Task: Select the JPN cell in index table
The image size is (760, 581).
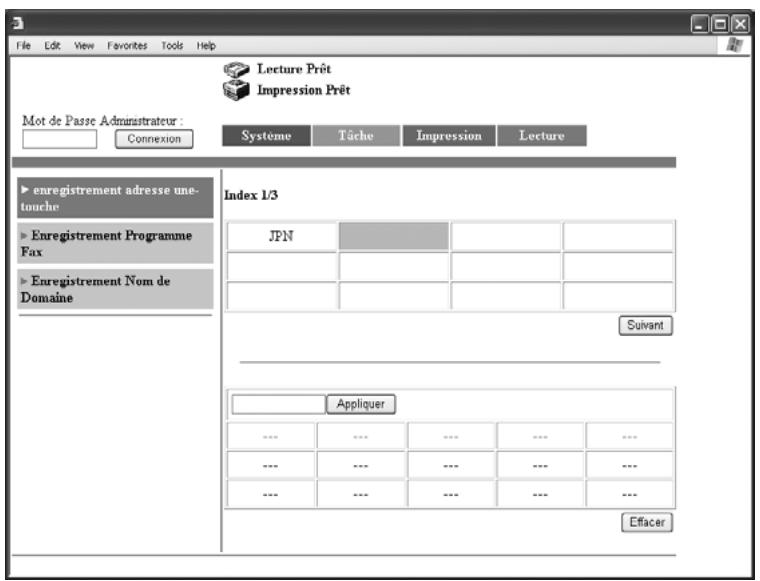Action: (282, 236)
